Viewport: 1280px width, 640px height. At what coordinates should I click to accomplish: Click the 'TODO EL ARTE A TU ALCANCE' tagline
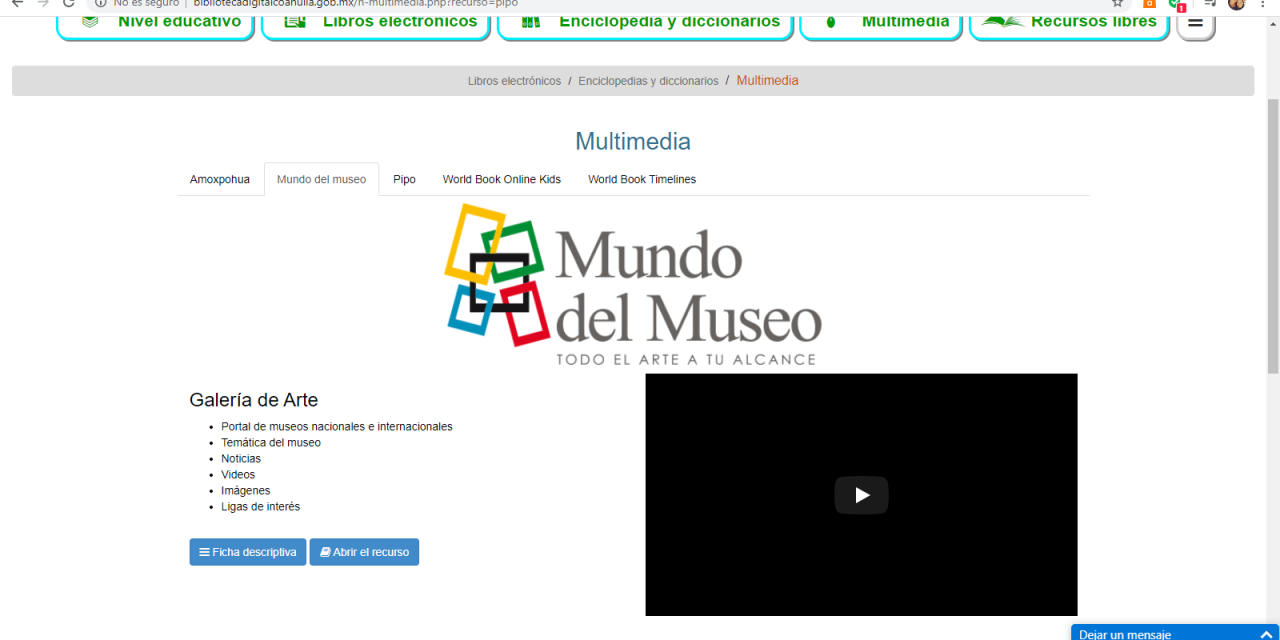tap(686, 359)
